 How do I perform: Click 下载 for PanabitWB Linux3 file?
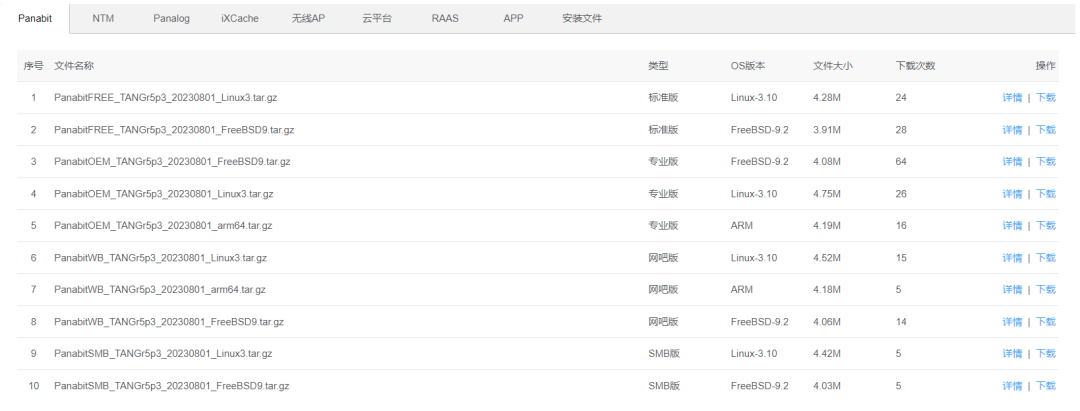coord(1046,257)
